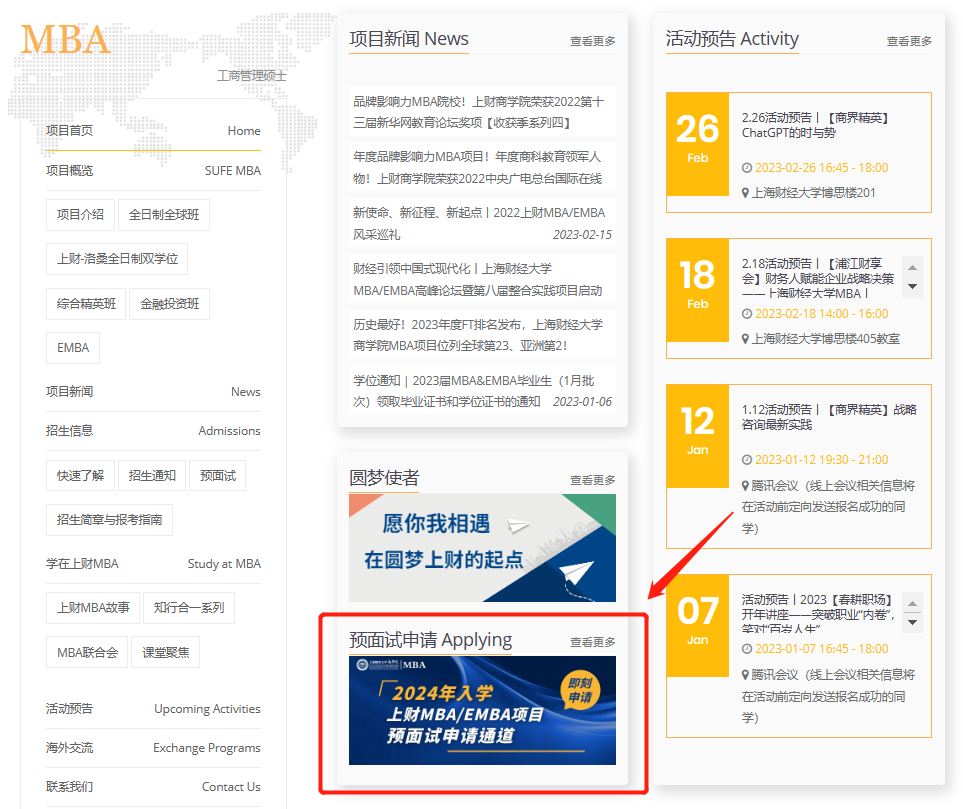This screenshot has height=809, width=963.
Task: Click the location pin beside 上海财经大学博思楼405教室
Action: tap(746, 339)
